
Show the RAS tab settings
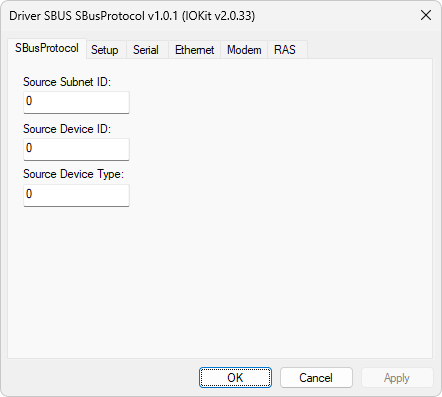click(x=285, y=50)
